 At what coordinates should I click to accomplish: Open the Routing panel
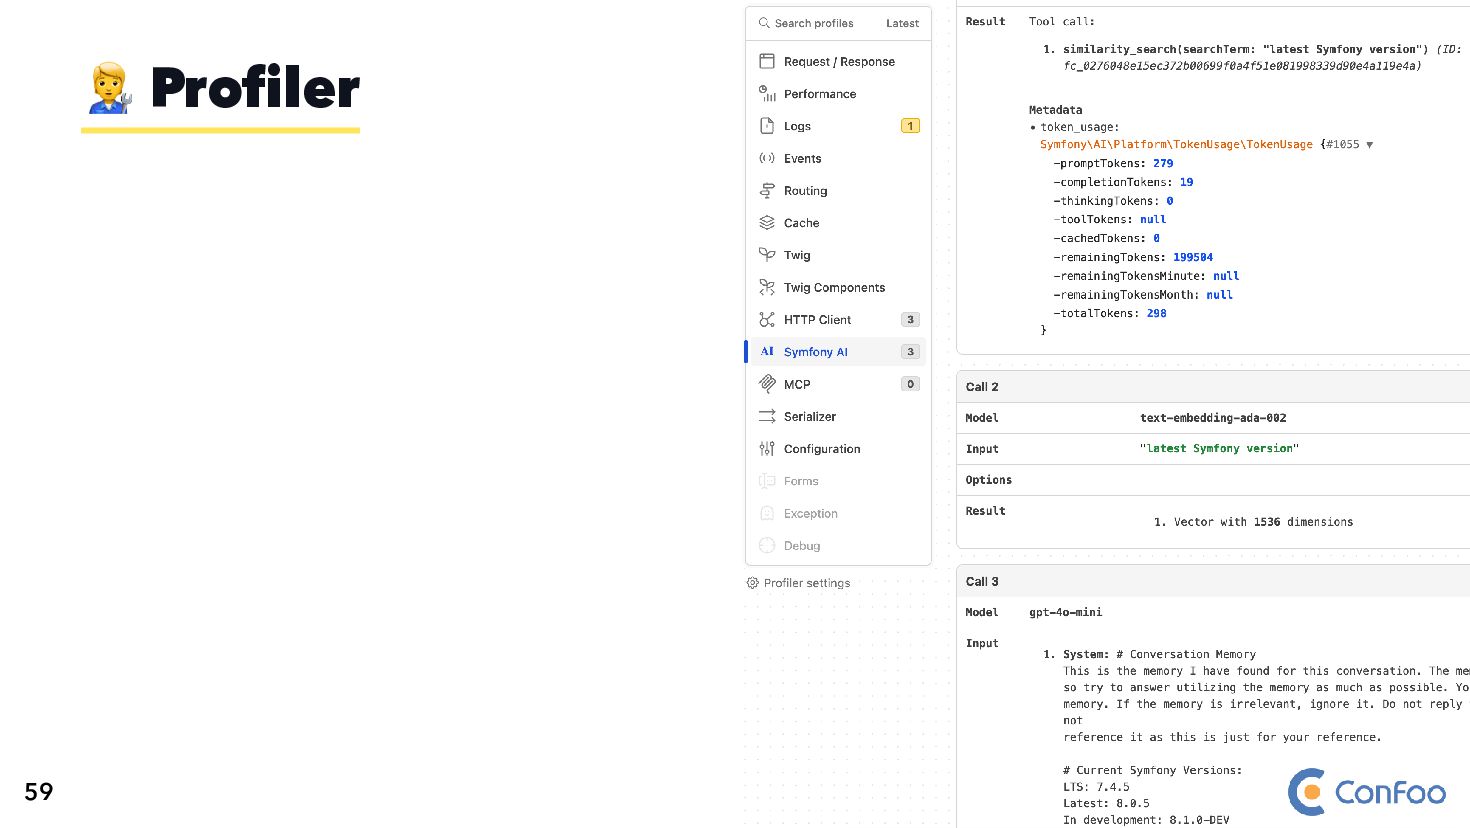pos(838,191)
